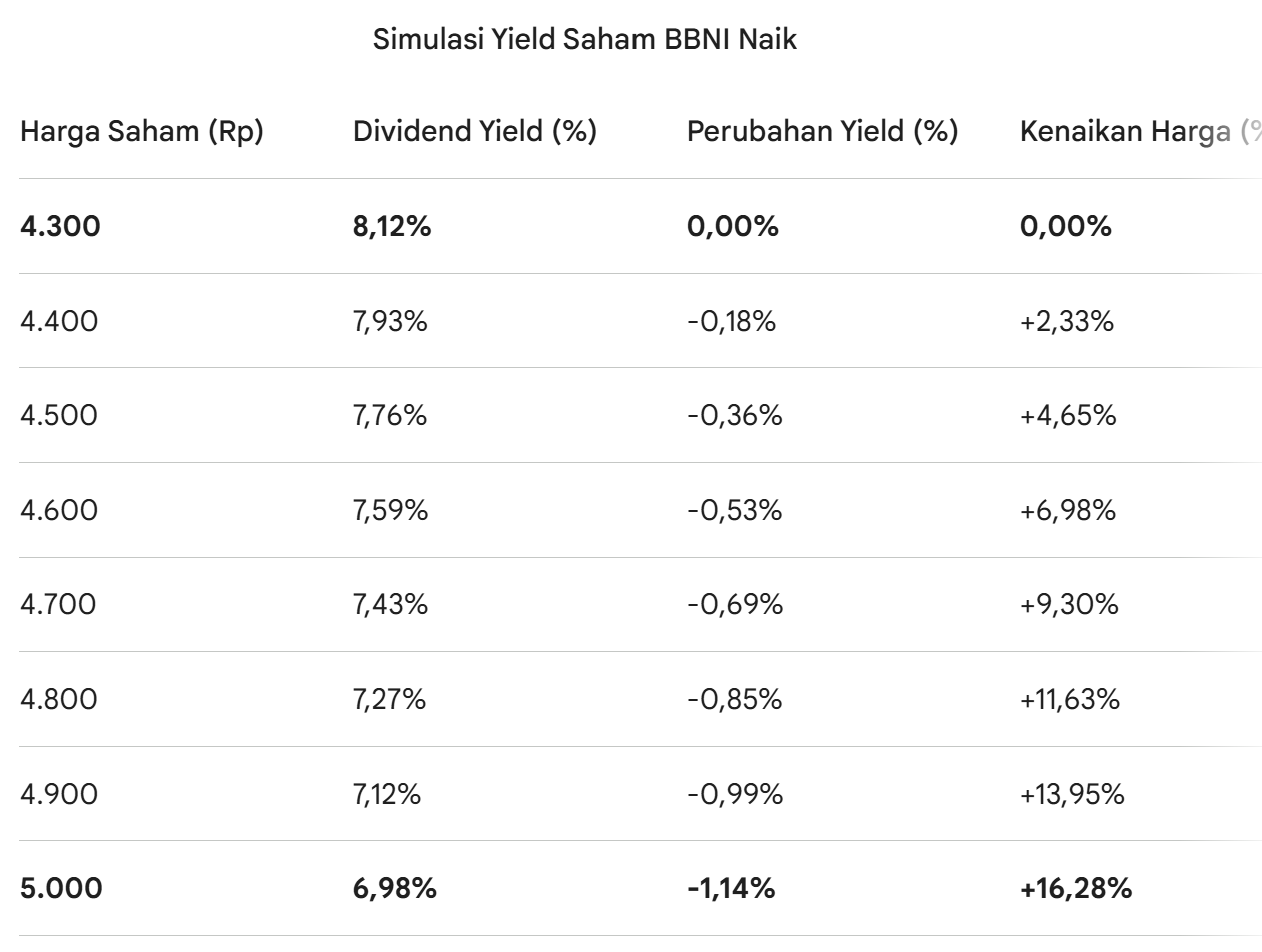
Task: Select the +9,30% price increase cell
Action: 1068,605
